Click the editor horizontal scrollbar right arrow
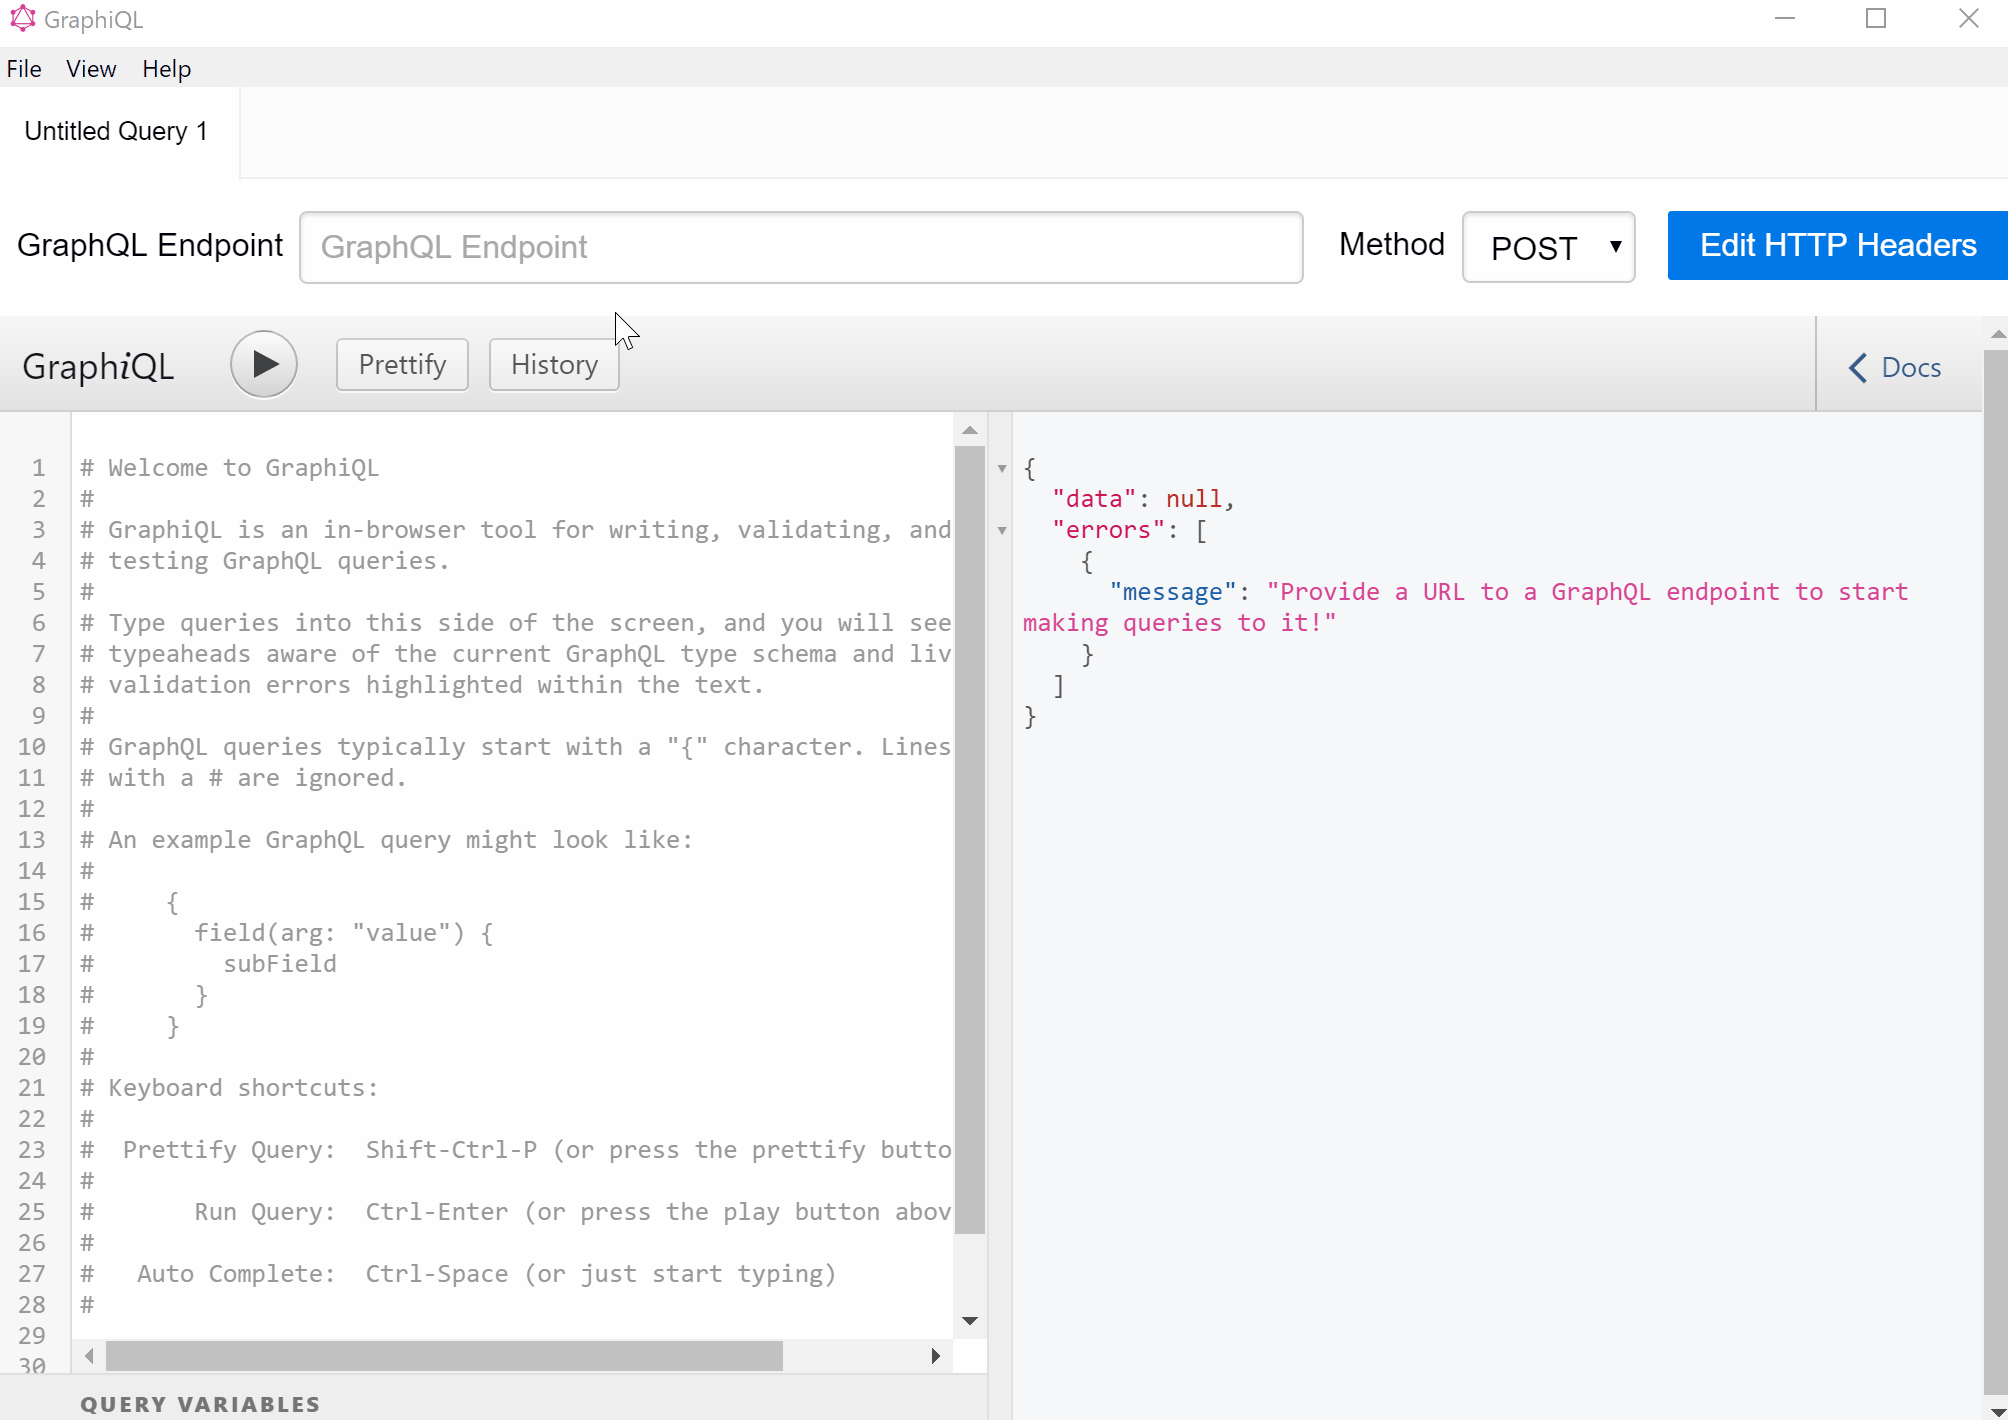The image size is (2008, 1420). pos(935,1356)
